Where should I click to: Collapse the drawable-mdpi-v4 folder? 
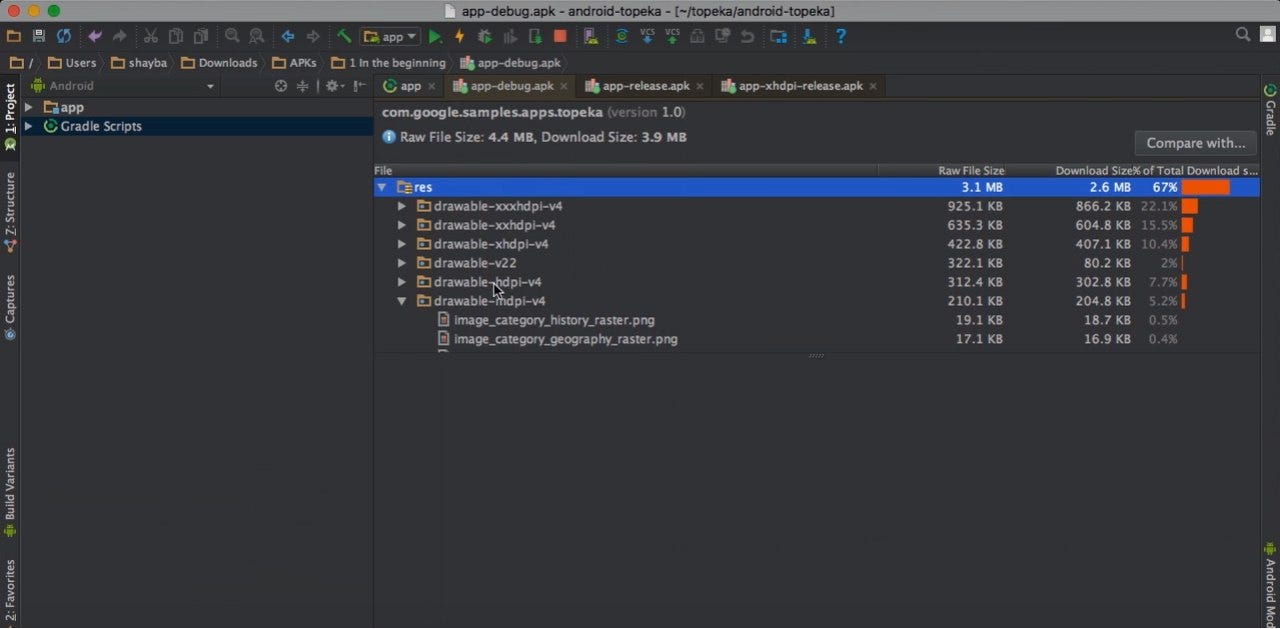(402, 301)
